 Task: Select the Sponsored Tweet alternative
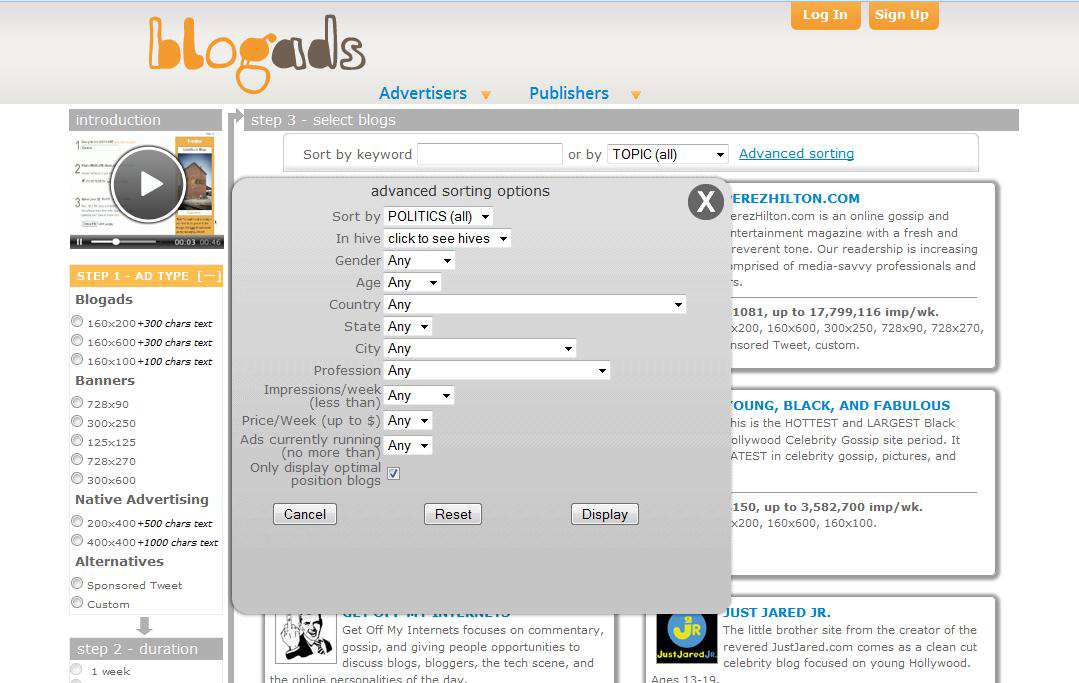point(77,583)
